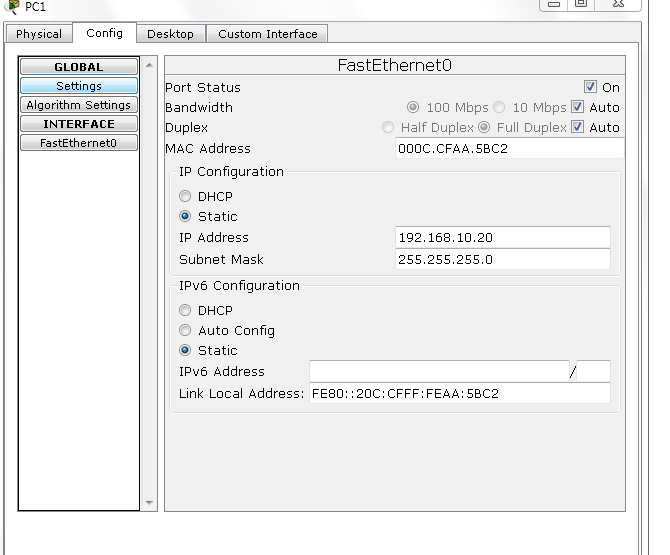Screen dimensions: 670x555
Task: Click the sidebar scrollbar down arrow
Action: [151, 502]
